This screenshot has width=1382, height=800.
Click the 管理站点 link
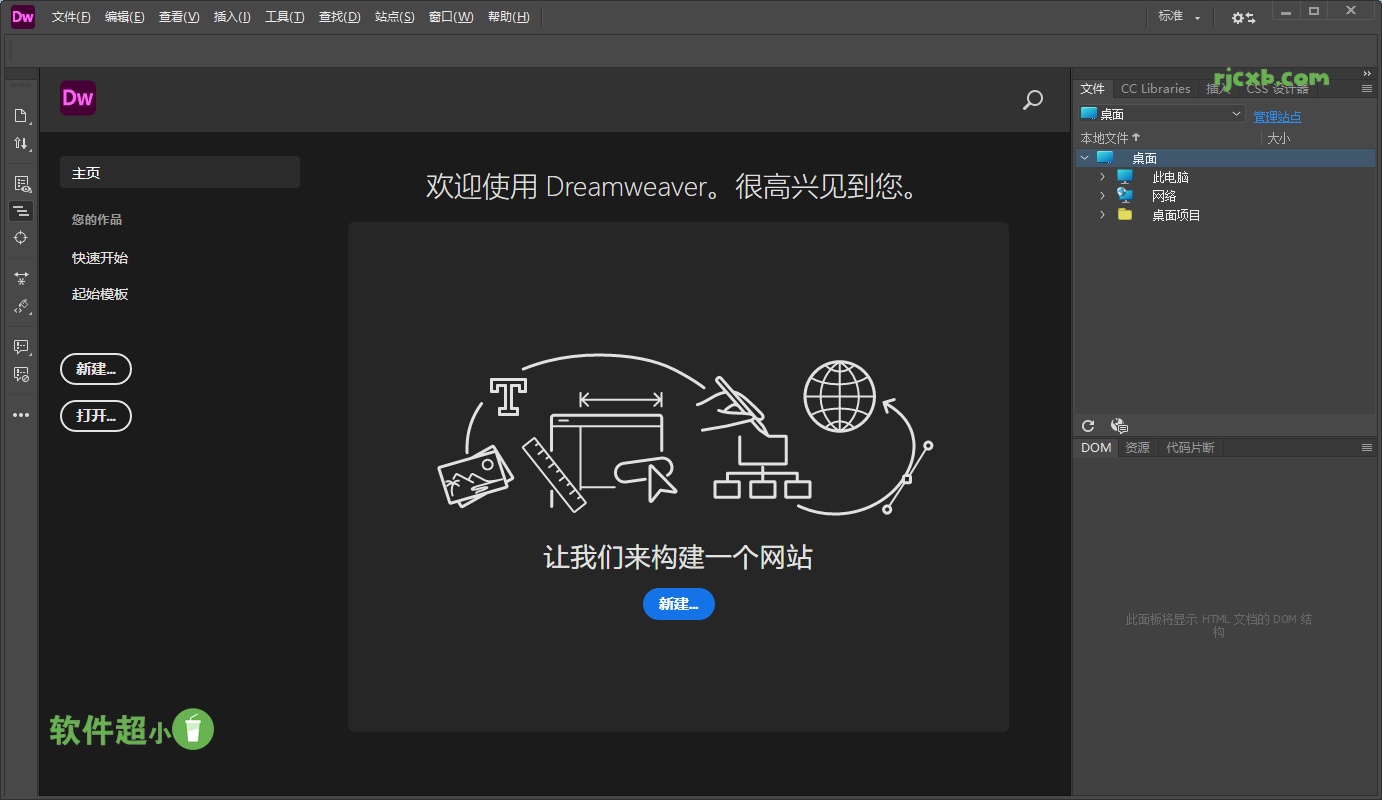coord(1277,116)
